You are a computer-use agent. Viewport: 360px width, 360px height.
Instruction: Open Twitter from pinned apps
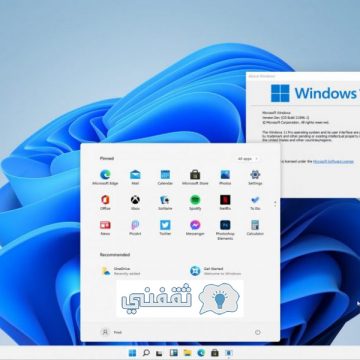[165, 228]
